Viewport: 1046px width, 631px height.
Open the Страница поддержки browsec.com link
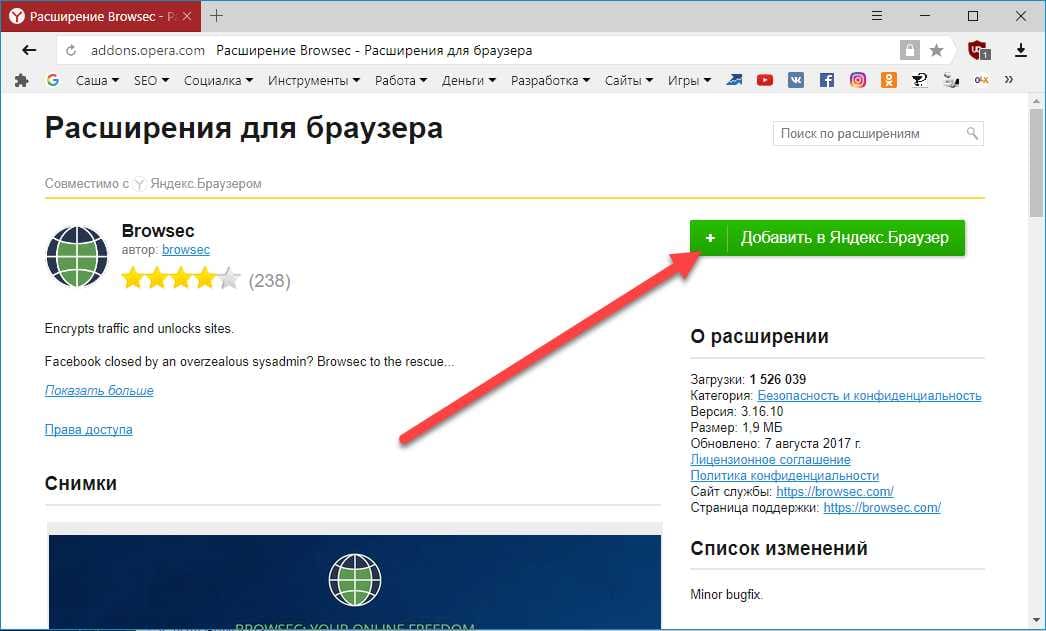(882, 508)
